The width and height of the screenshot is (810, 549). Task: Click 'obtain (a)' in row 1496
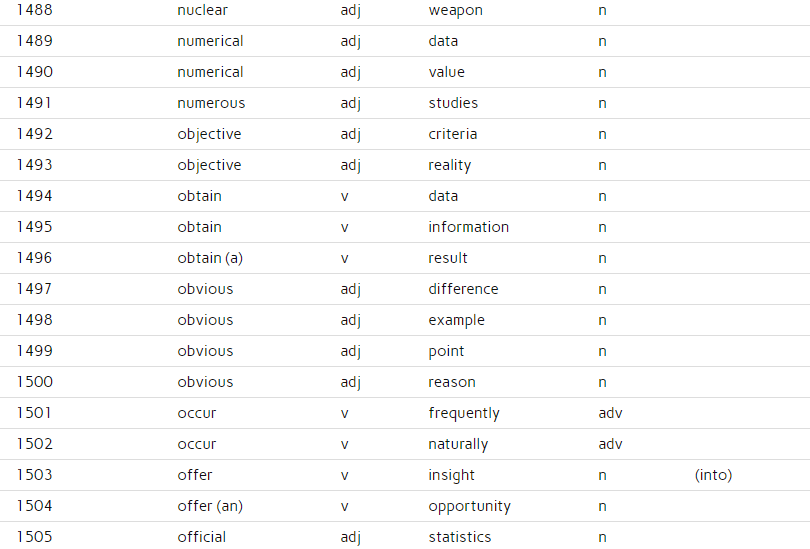[210, 258]
